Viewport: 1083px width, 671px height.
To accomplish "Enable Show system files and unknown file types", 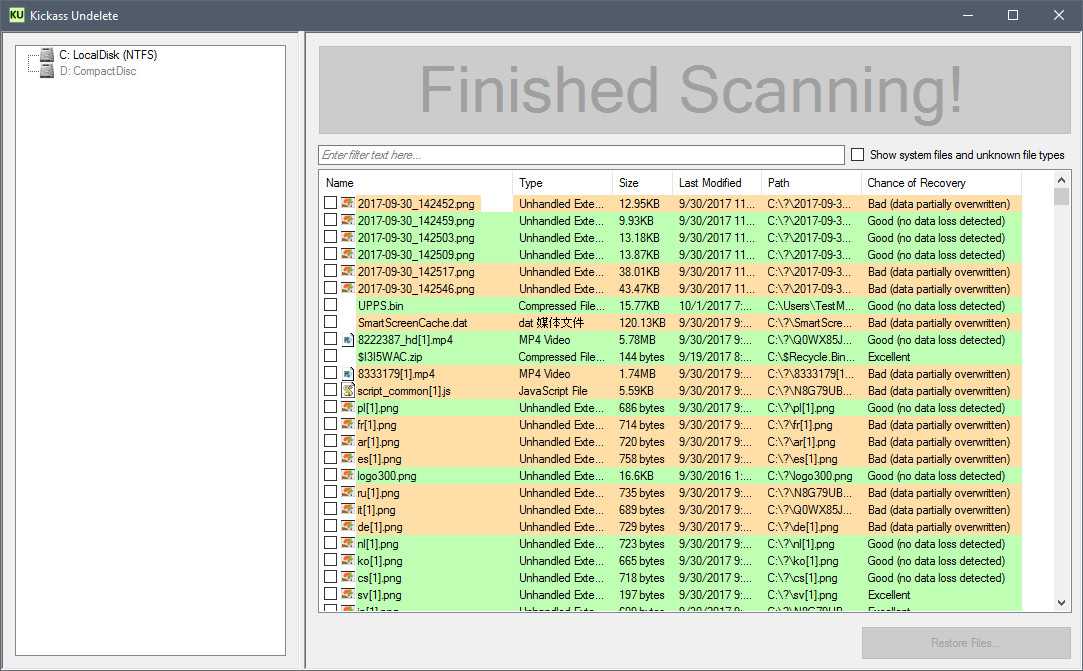I will click(857, 155).
